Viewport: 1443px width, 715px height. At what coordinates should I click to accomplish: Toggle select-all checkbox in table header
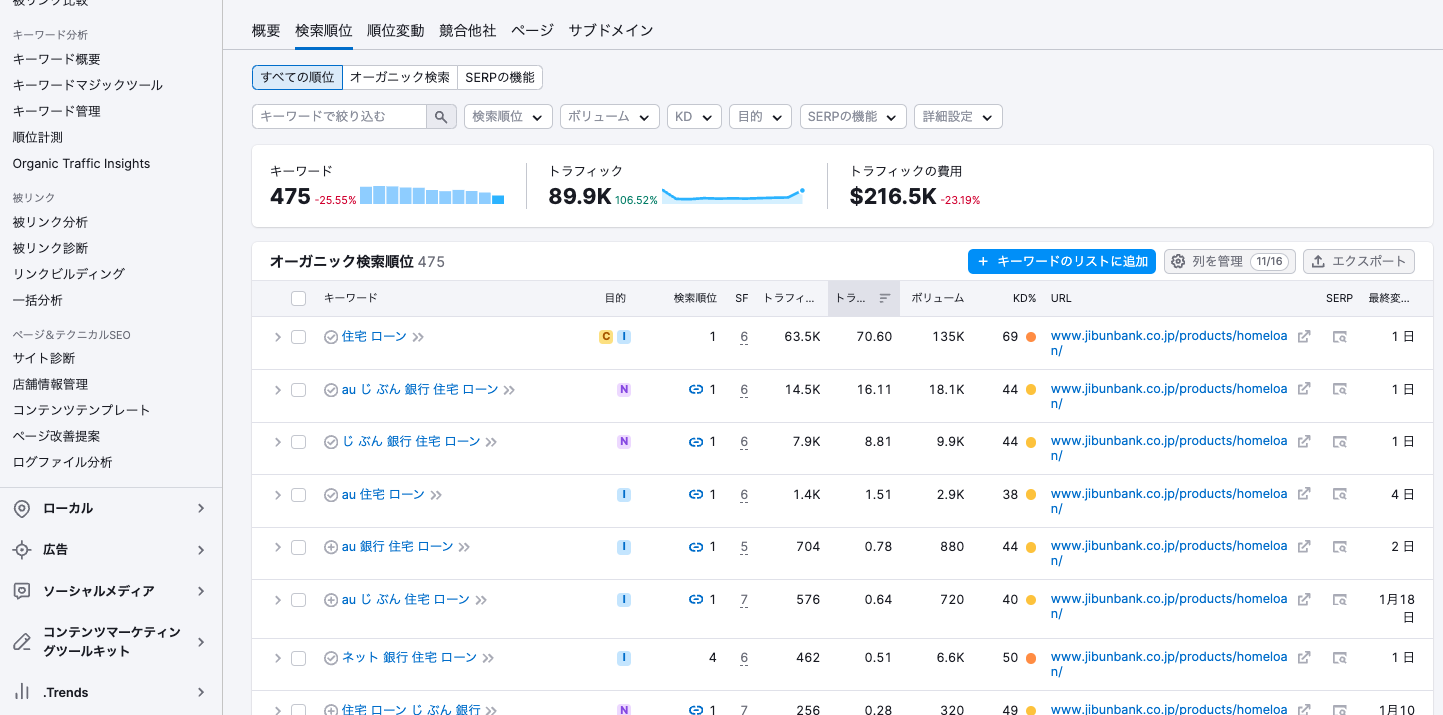tap(298, 298)
